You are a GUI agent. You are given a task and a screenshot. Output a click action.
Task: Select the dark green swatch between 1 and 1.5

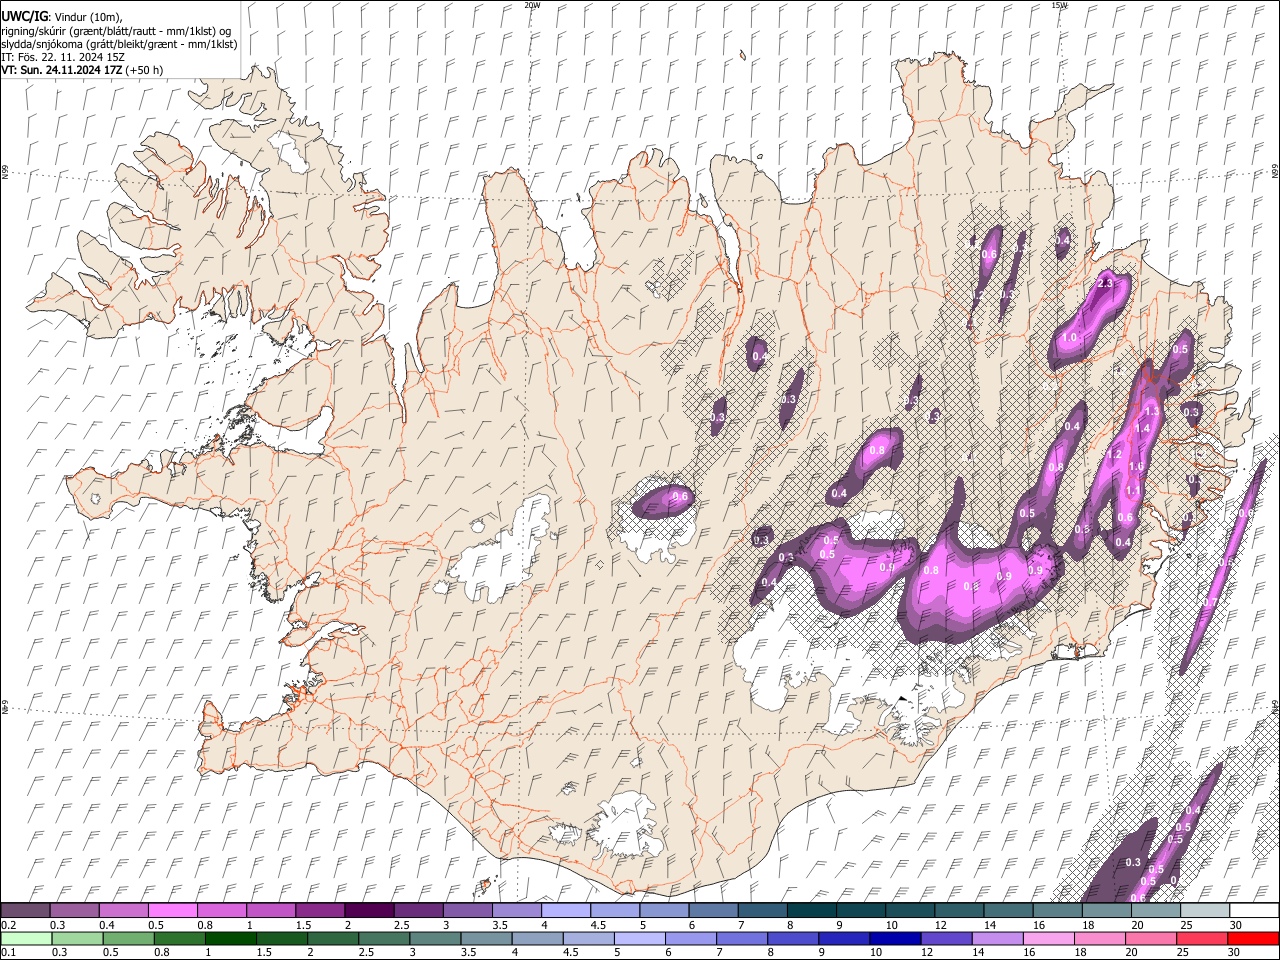(229, 939)
